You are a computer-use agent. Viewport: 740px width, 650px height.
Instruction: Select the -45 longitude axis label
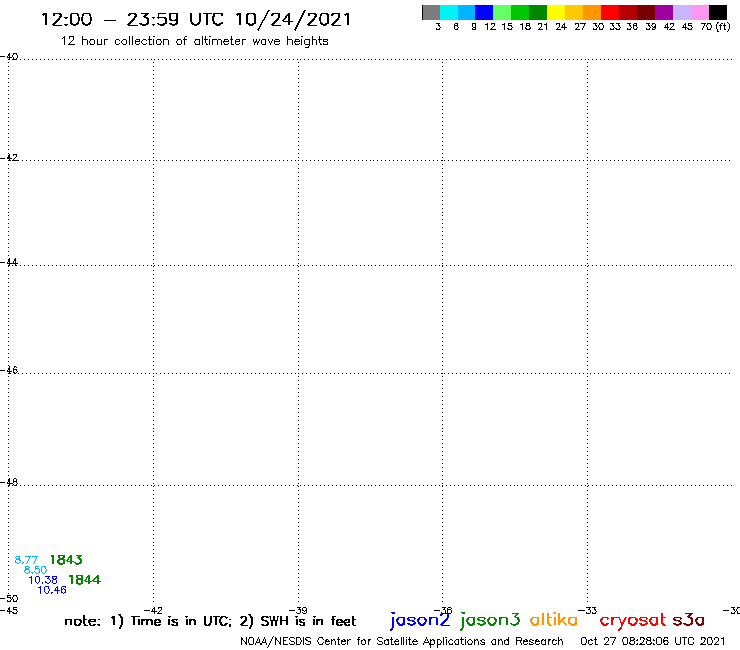[9, 610]
